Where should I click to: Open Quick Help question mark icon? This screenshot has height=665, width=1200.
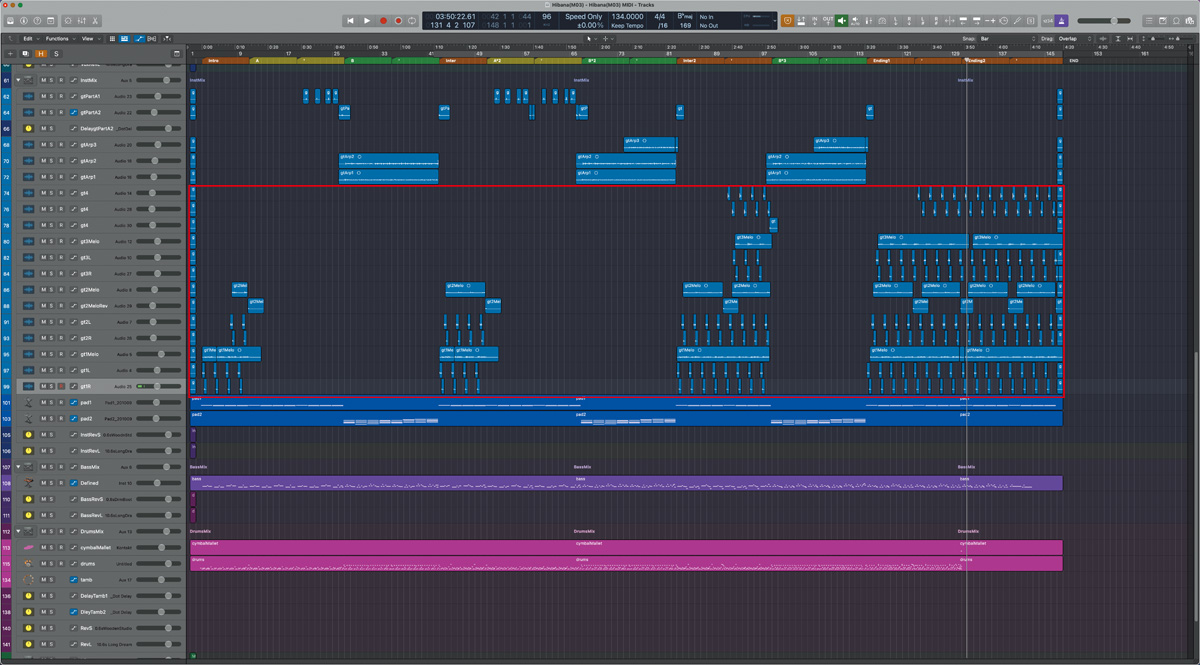coord(37,21)
